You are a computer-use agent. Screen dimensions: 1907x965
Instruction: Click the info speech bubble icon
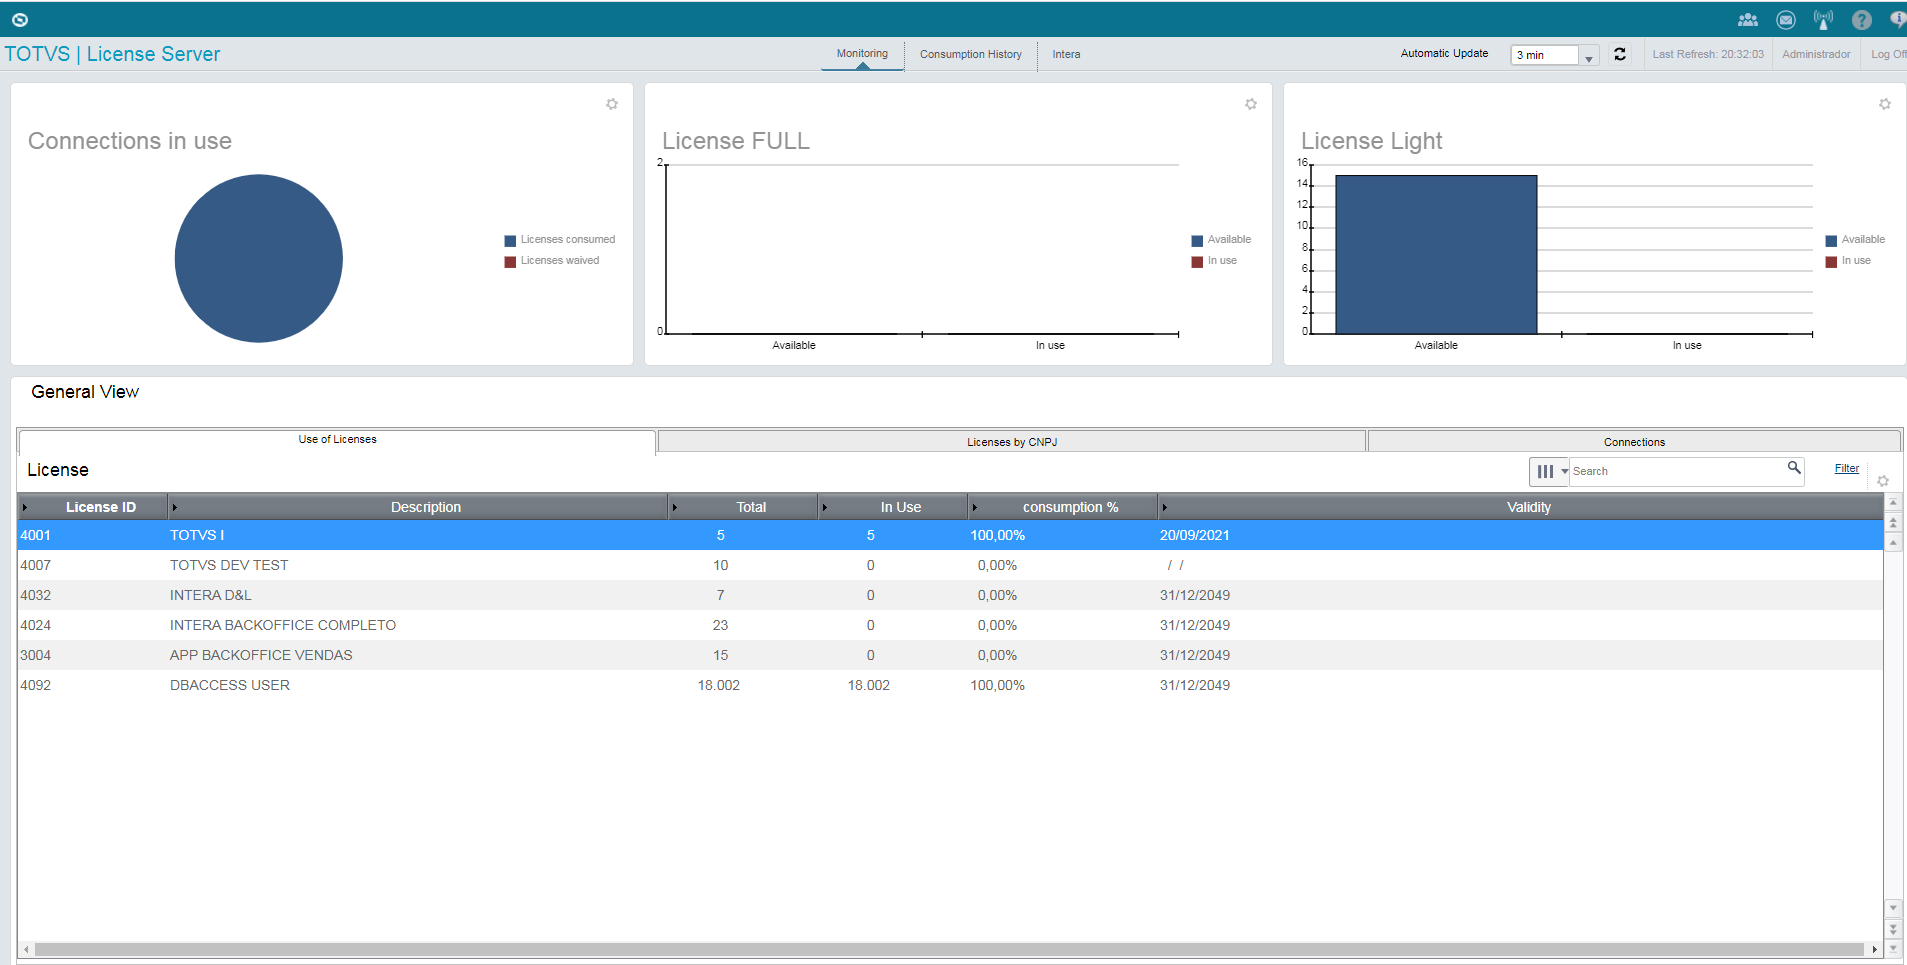click(1898, 20)
